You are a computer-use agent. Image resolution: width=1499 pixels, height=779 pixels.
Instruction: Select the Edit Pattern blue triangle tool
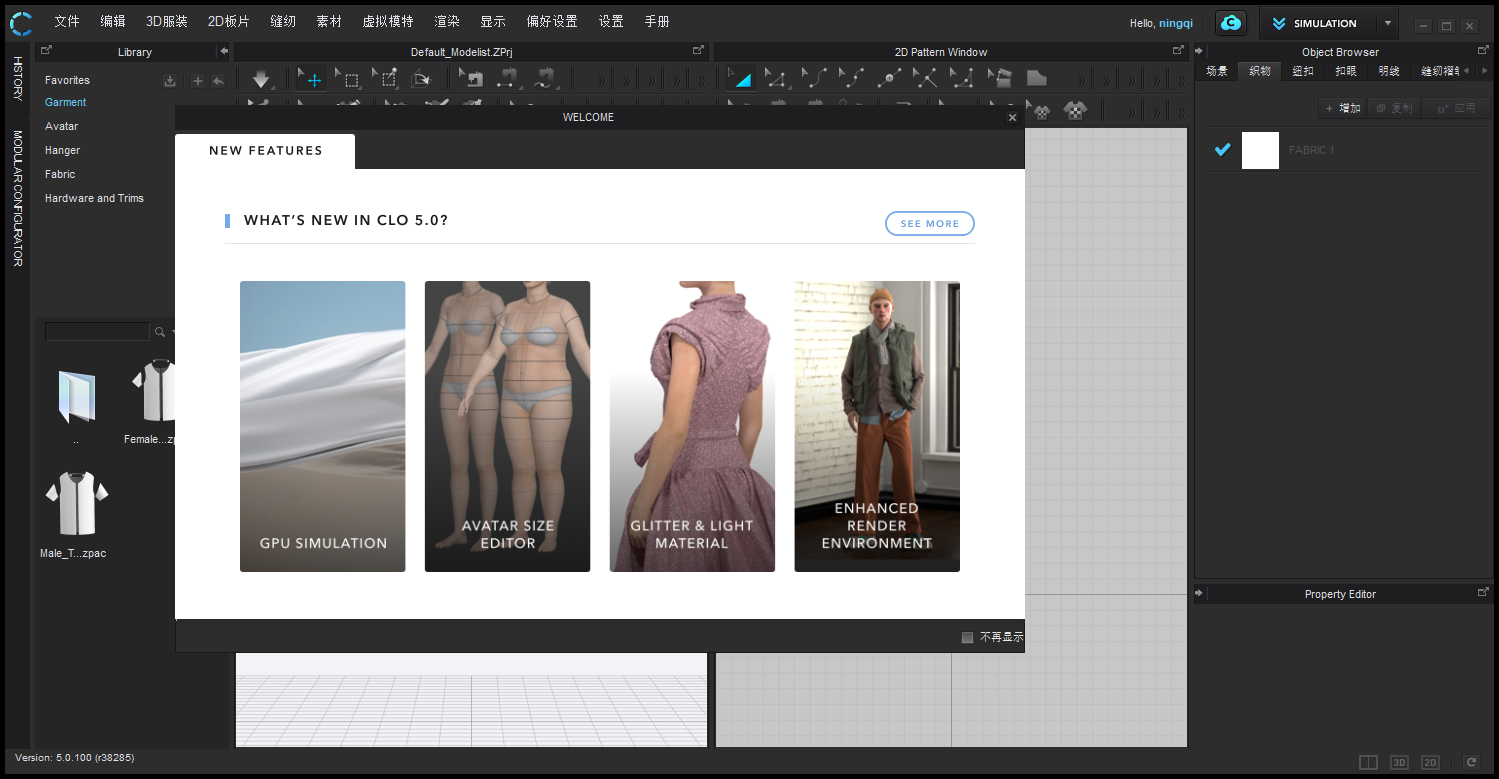[739, 79]
